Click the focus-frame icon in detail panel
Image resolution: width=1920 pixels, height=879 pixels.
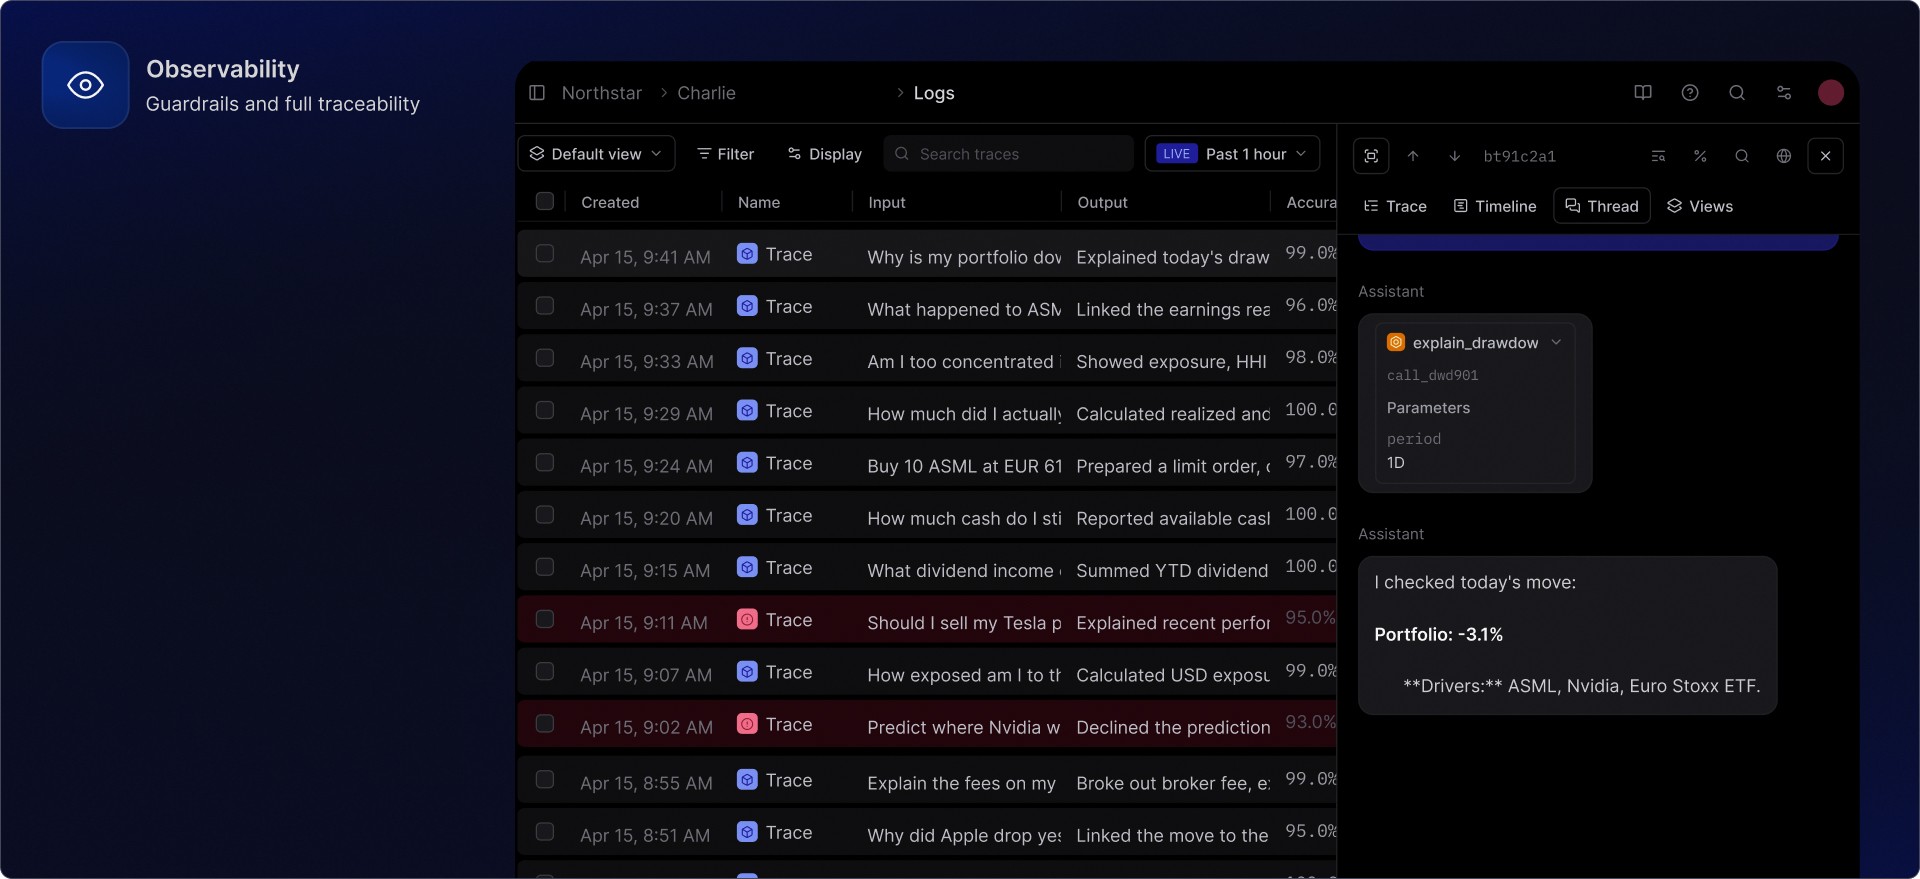coord(1371,156)
